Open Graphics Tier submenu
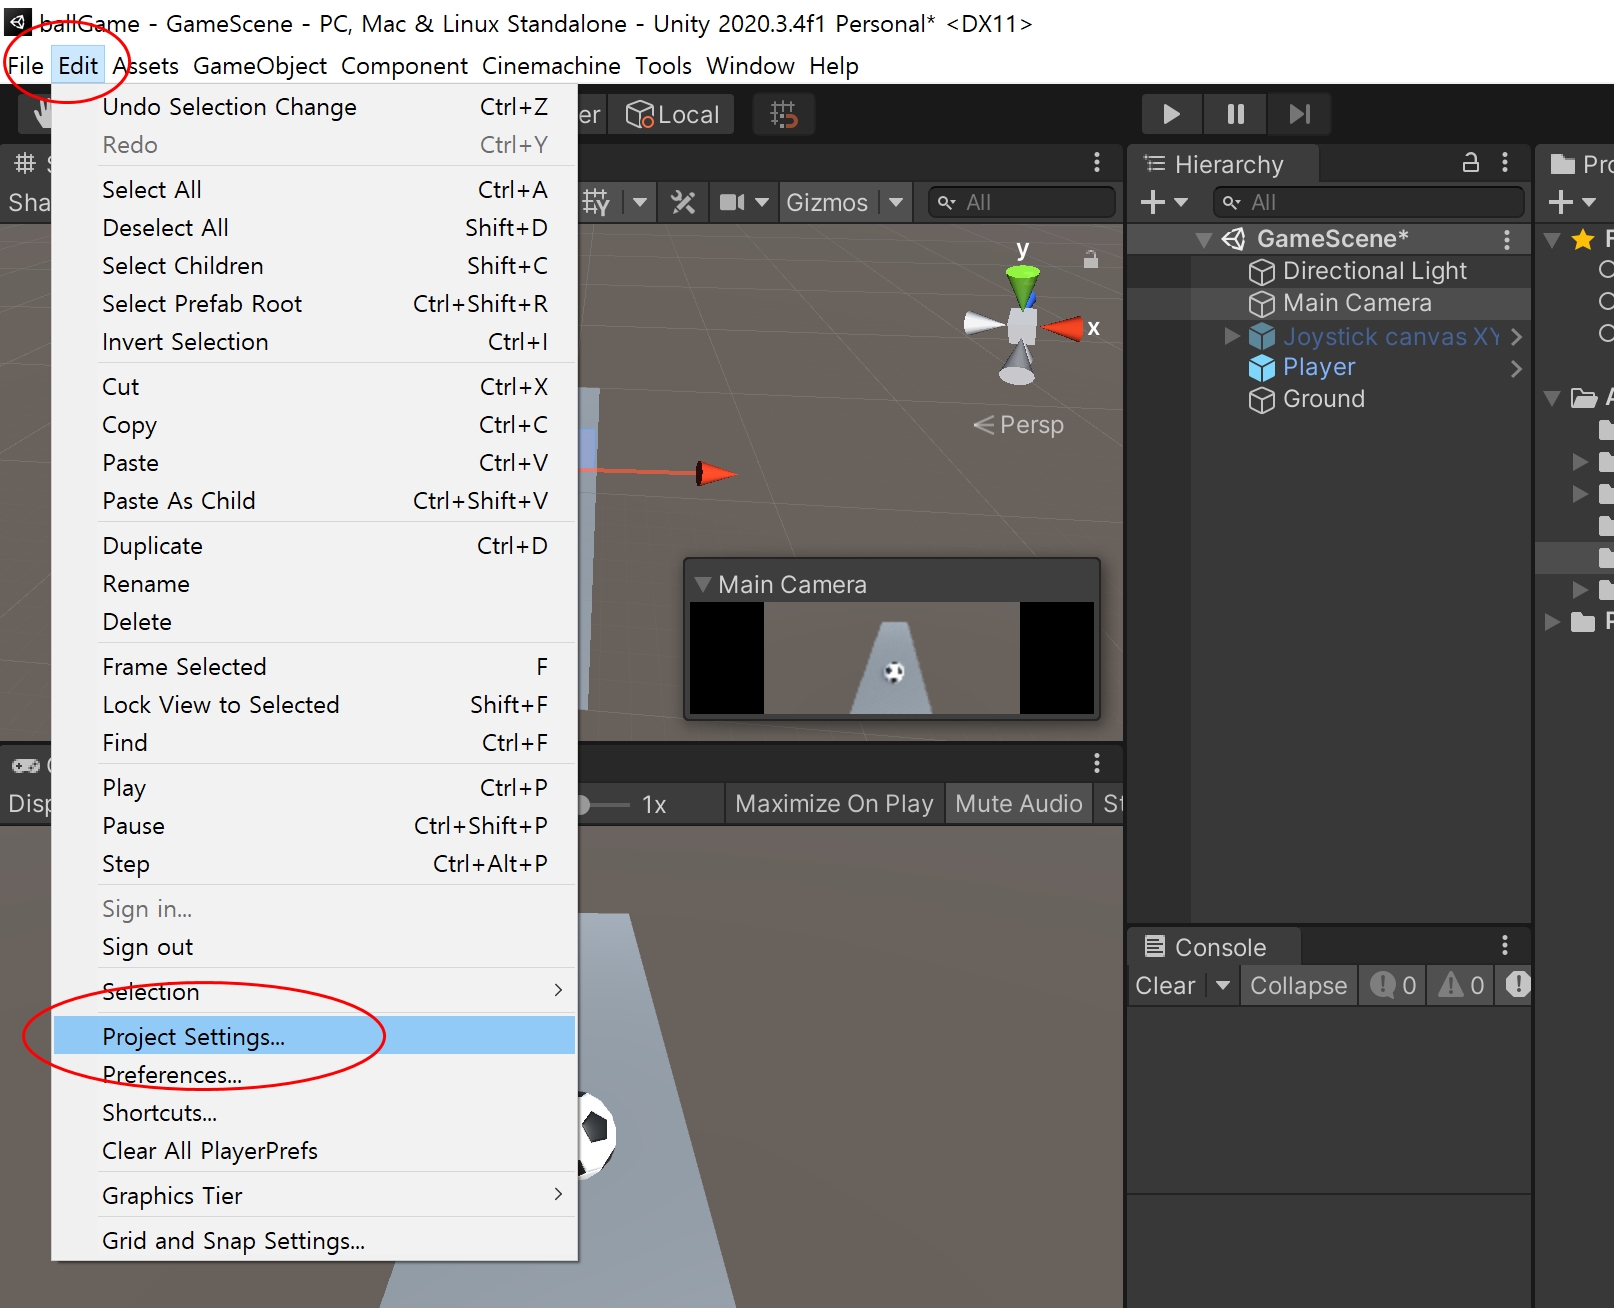The width and height of the screenshot is (1614, 1308). [314, 1195]
